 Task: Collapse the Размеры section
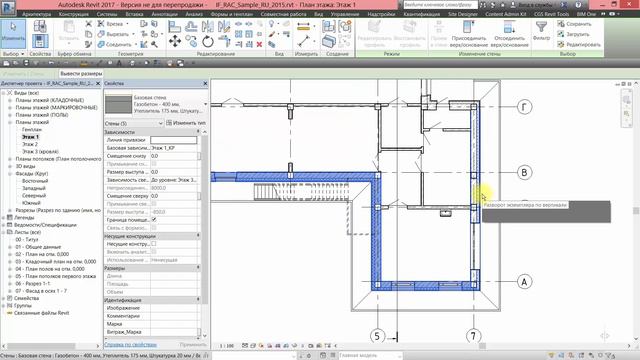(198, 268)
